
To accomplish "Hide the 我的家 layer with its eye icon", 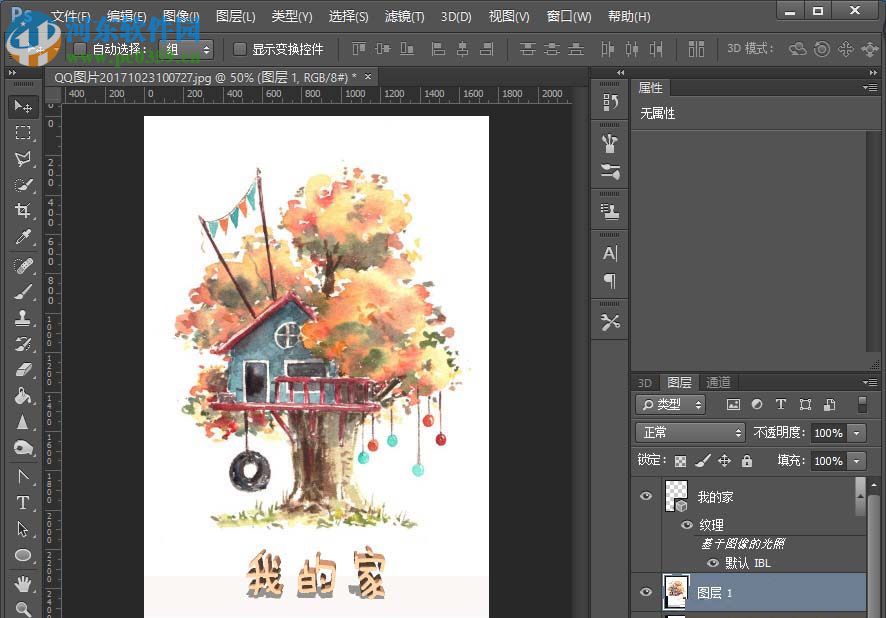I will 646,496.
